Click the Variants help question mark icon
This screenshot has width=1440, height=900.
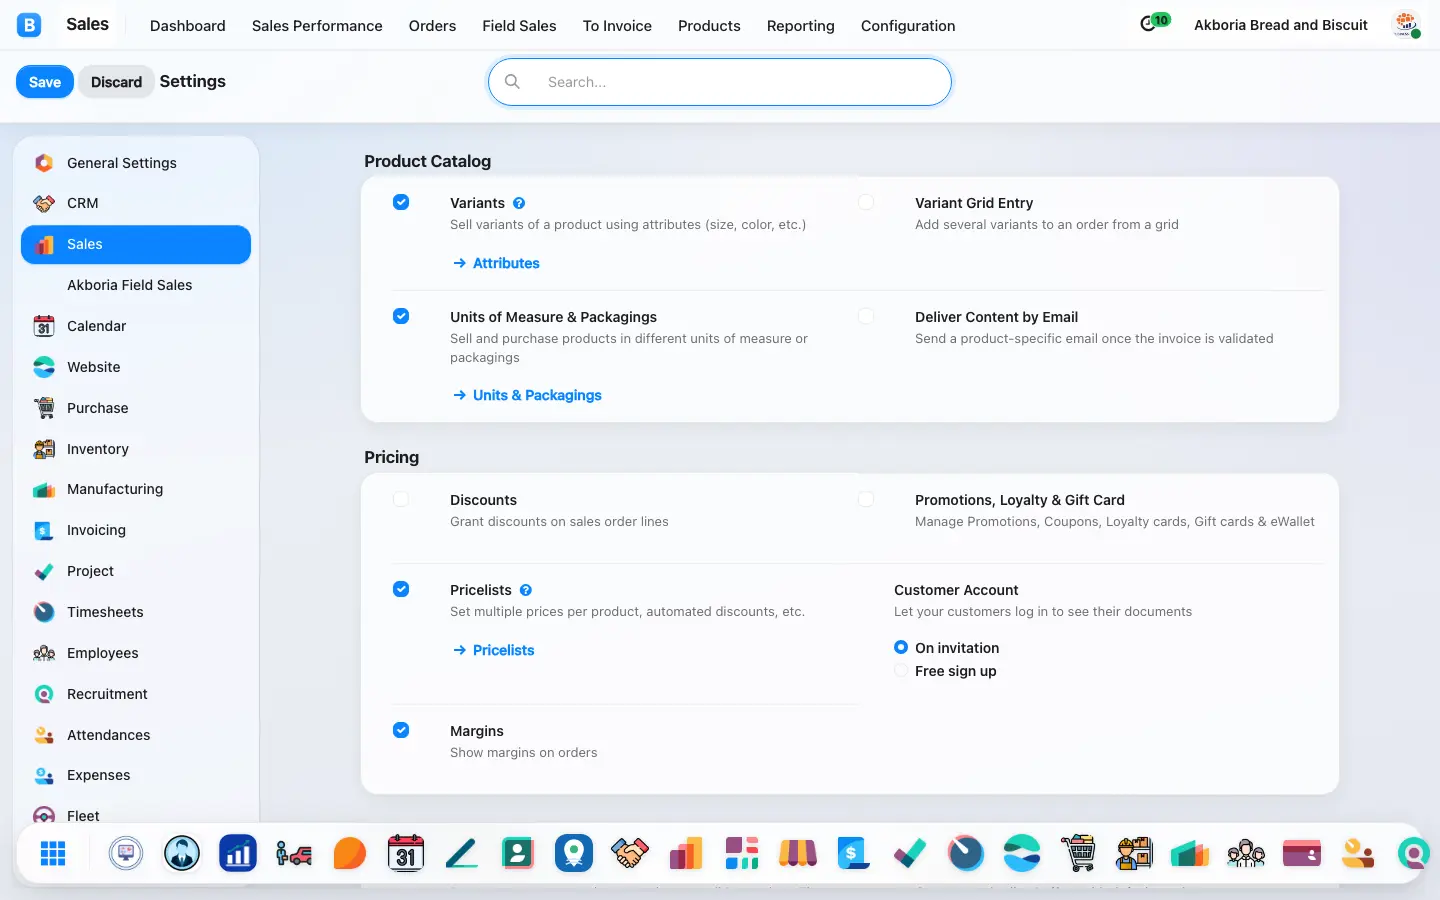519,203
